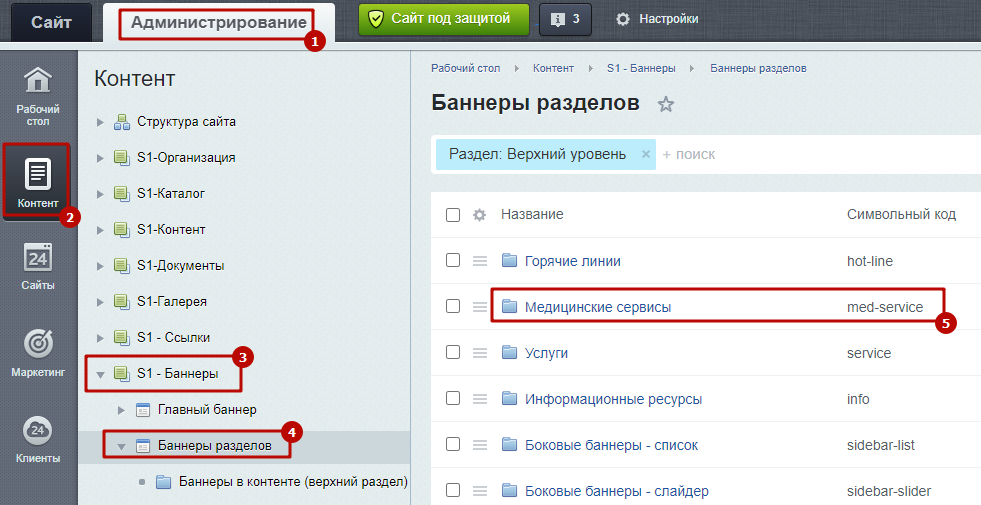Expand the S1-Каталог tree node
The width and height of the screenshot is (981, 505).
[100, 194]
